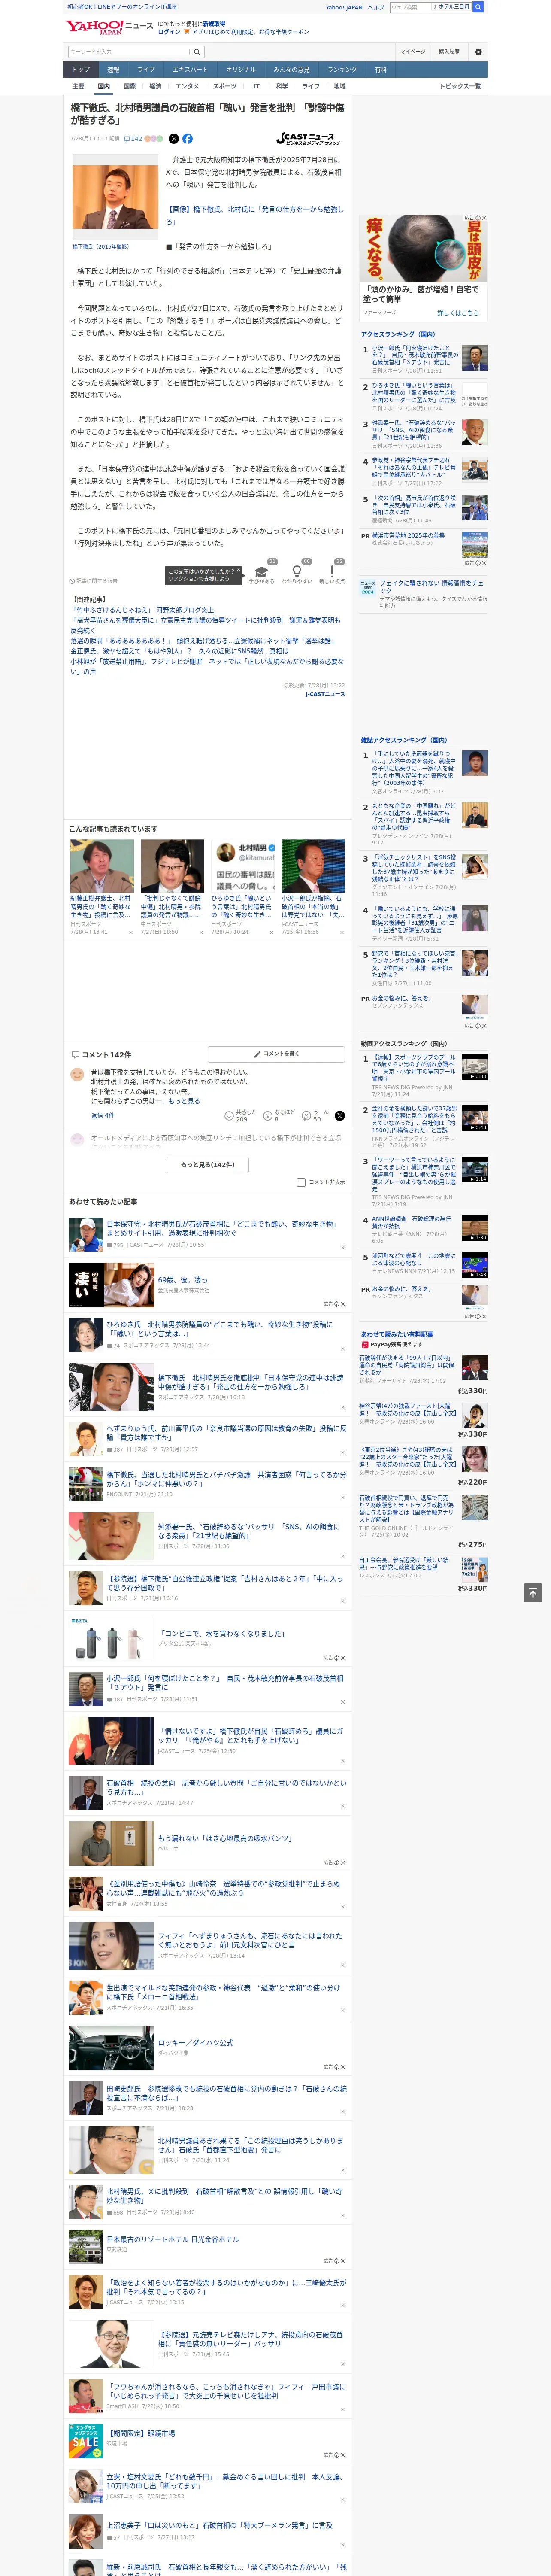Screen dimensions: 551x2576
Task: Open the ランキング navigation tab
Action: [342, 70]
